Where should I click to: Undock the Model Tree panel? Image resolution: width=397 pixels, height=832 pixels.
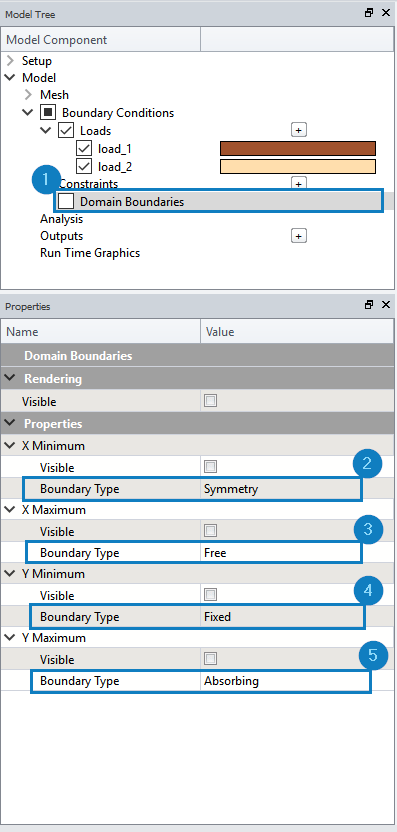[369, 13]
